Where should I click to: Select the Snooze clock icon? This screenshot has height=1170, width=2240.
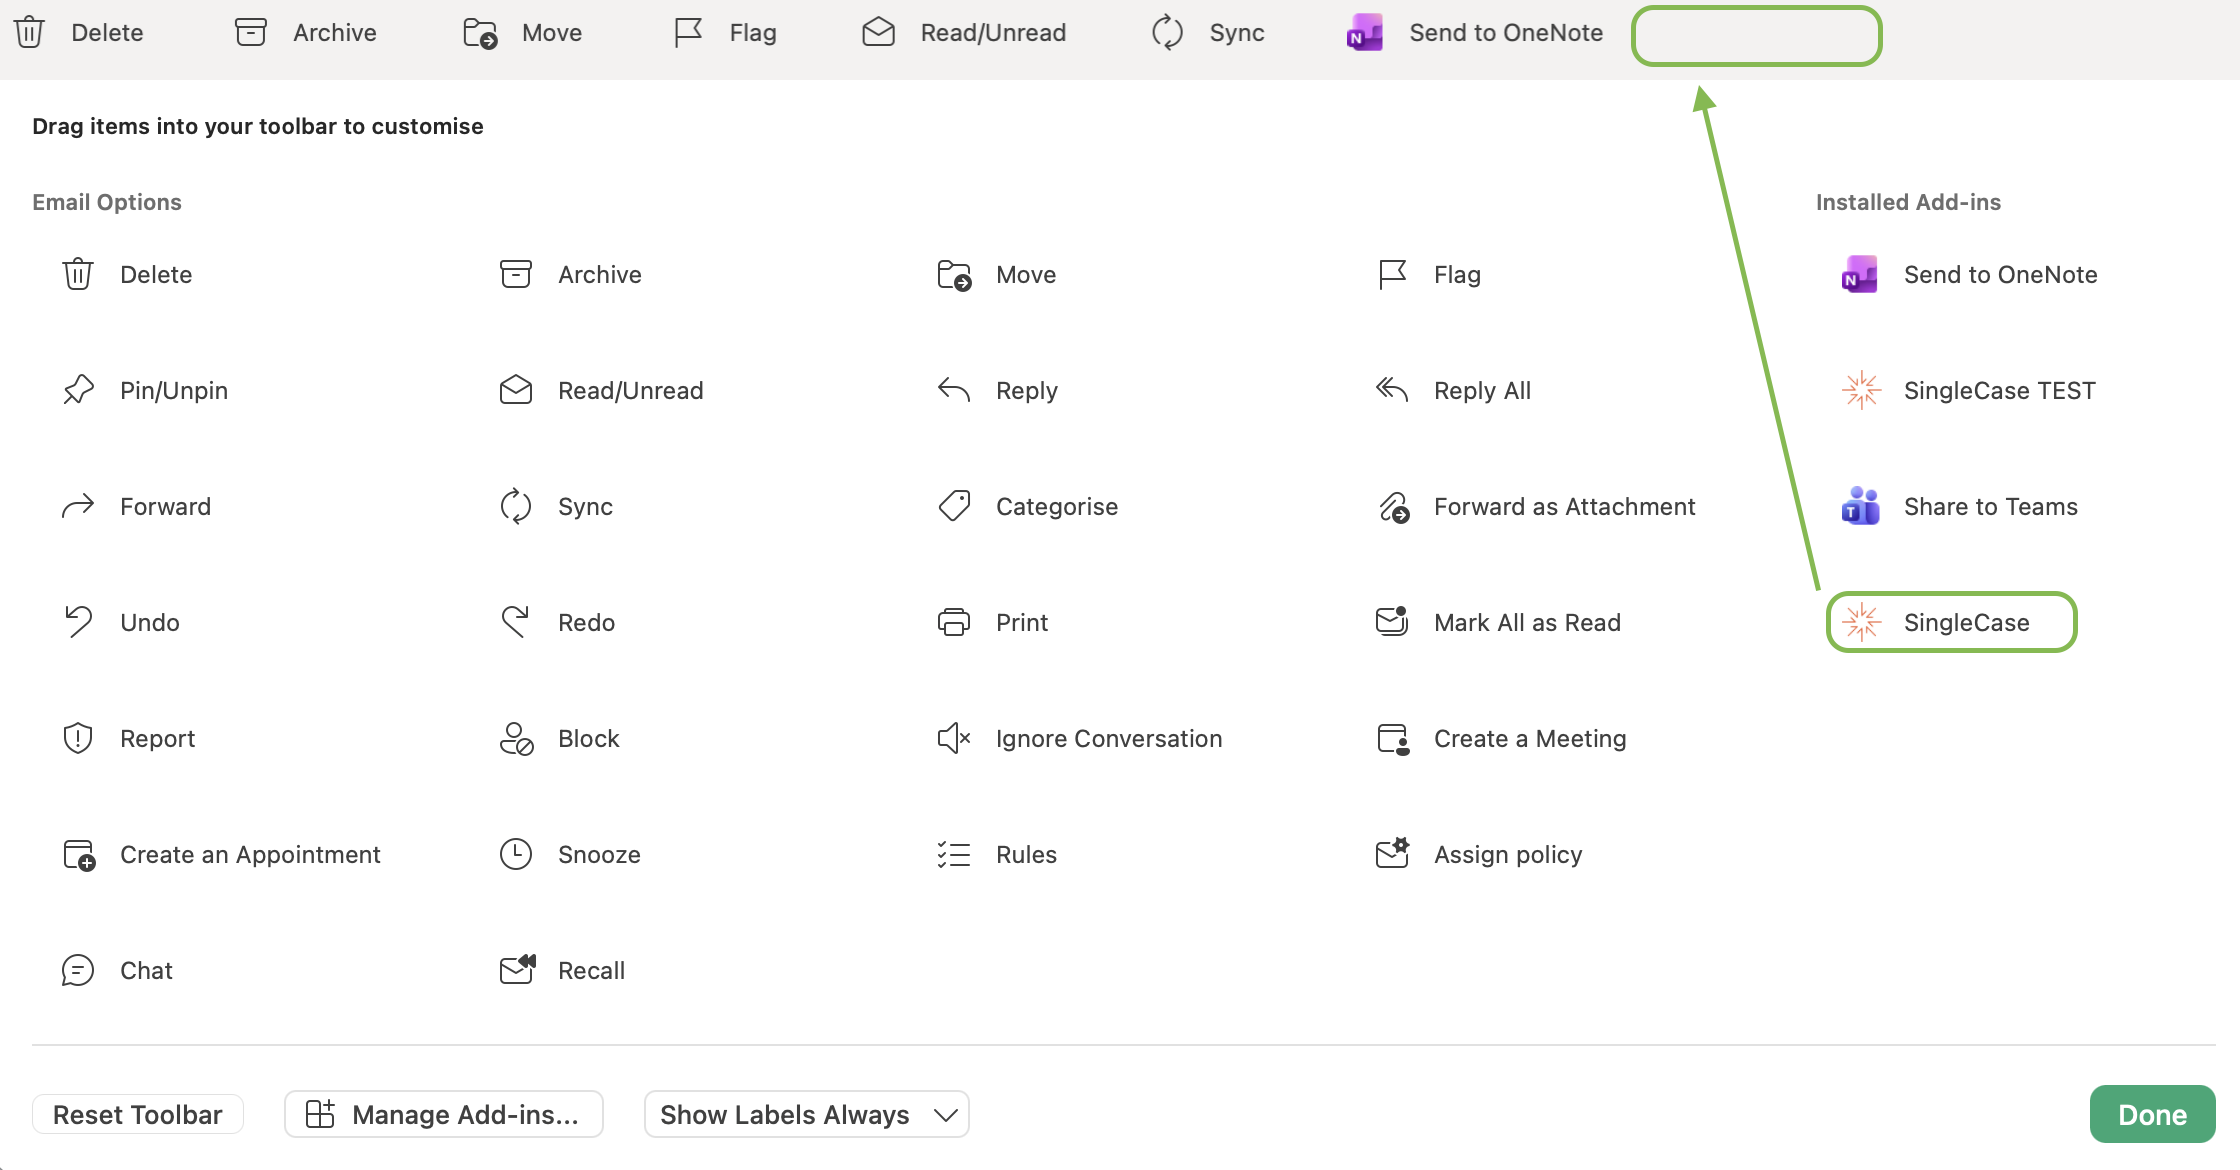[x=516, y=854]
